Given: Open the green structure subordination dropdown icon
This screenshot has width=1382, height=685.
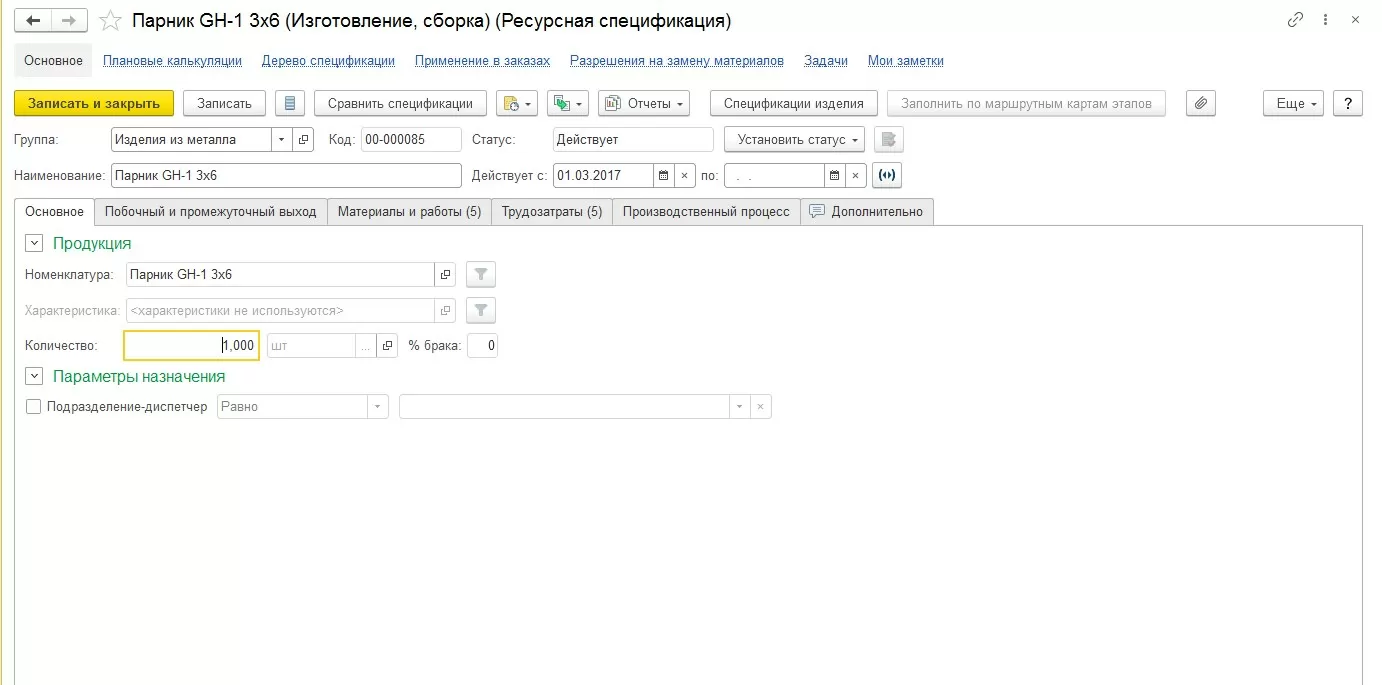Looking at the screenshot, I should pyautogui.click(x=568, y=103).
